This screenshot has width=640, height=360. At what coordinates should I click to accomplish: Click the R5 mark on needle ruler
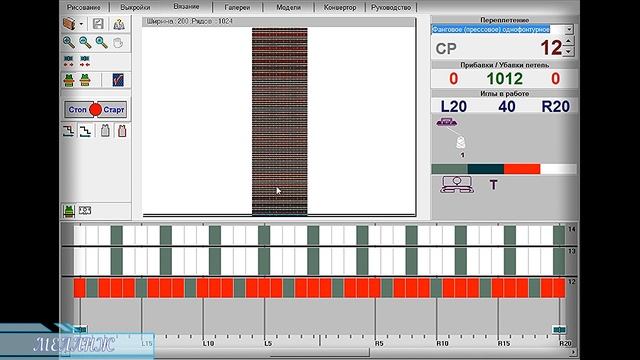pyautogui.click(x=379, y=344)
